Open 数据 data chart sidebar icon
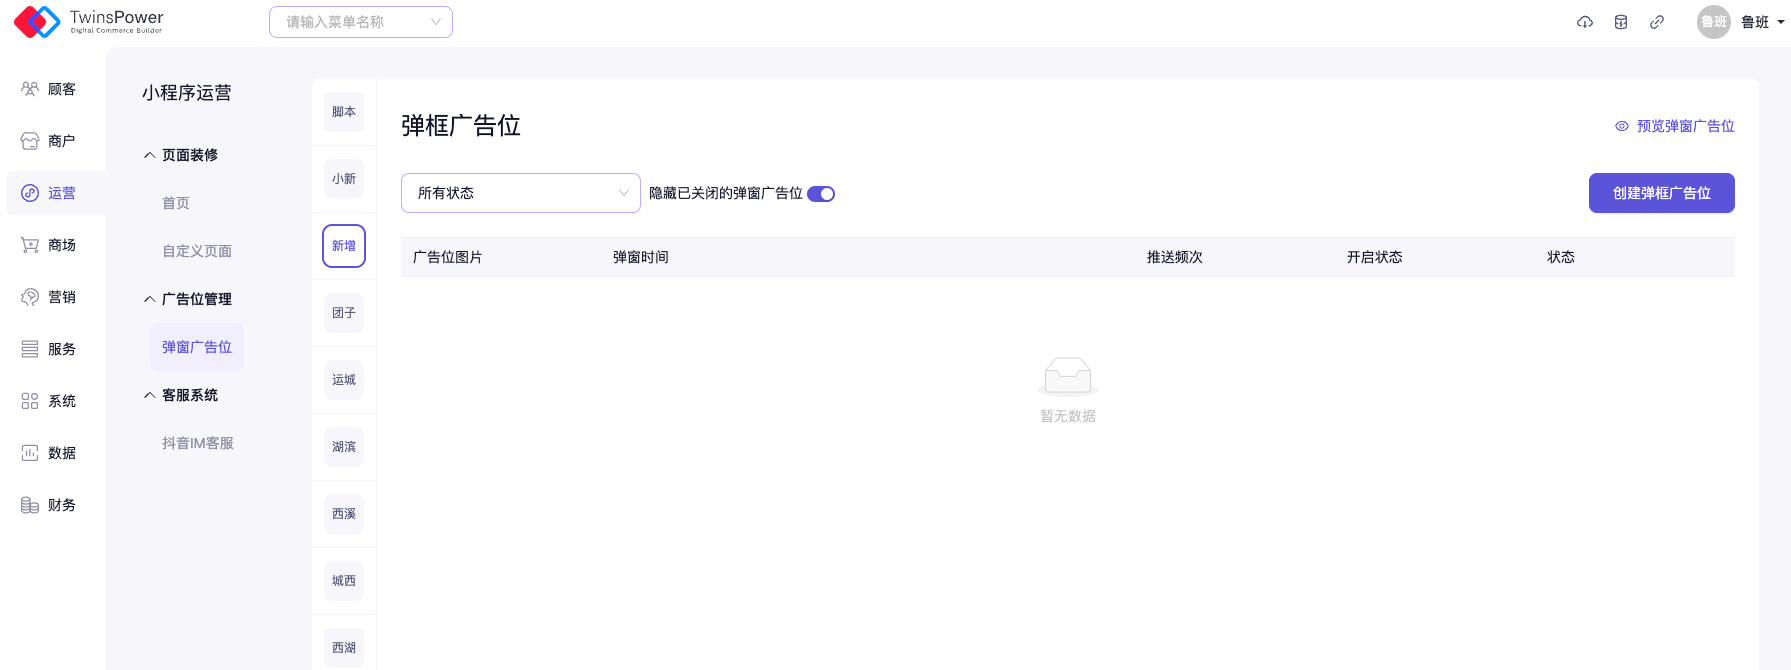This screenshot has height=670, width=1791. pyautogui.click(x=30, y=453)
